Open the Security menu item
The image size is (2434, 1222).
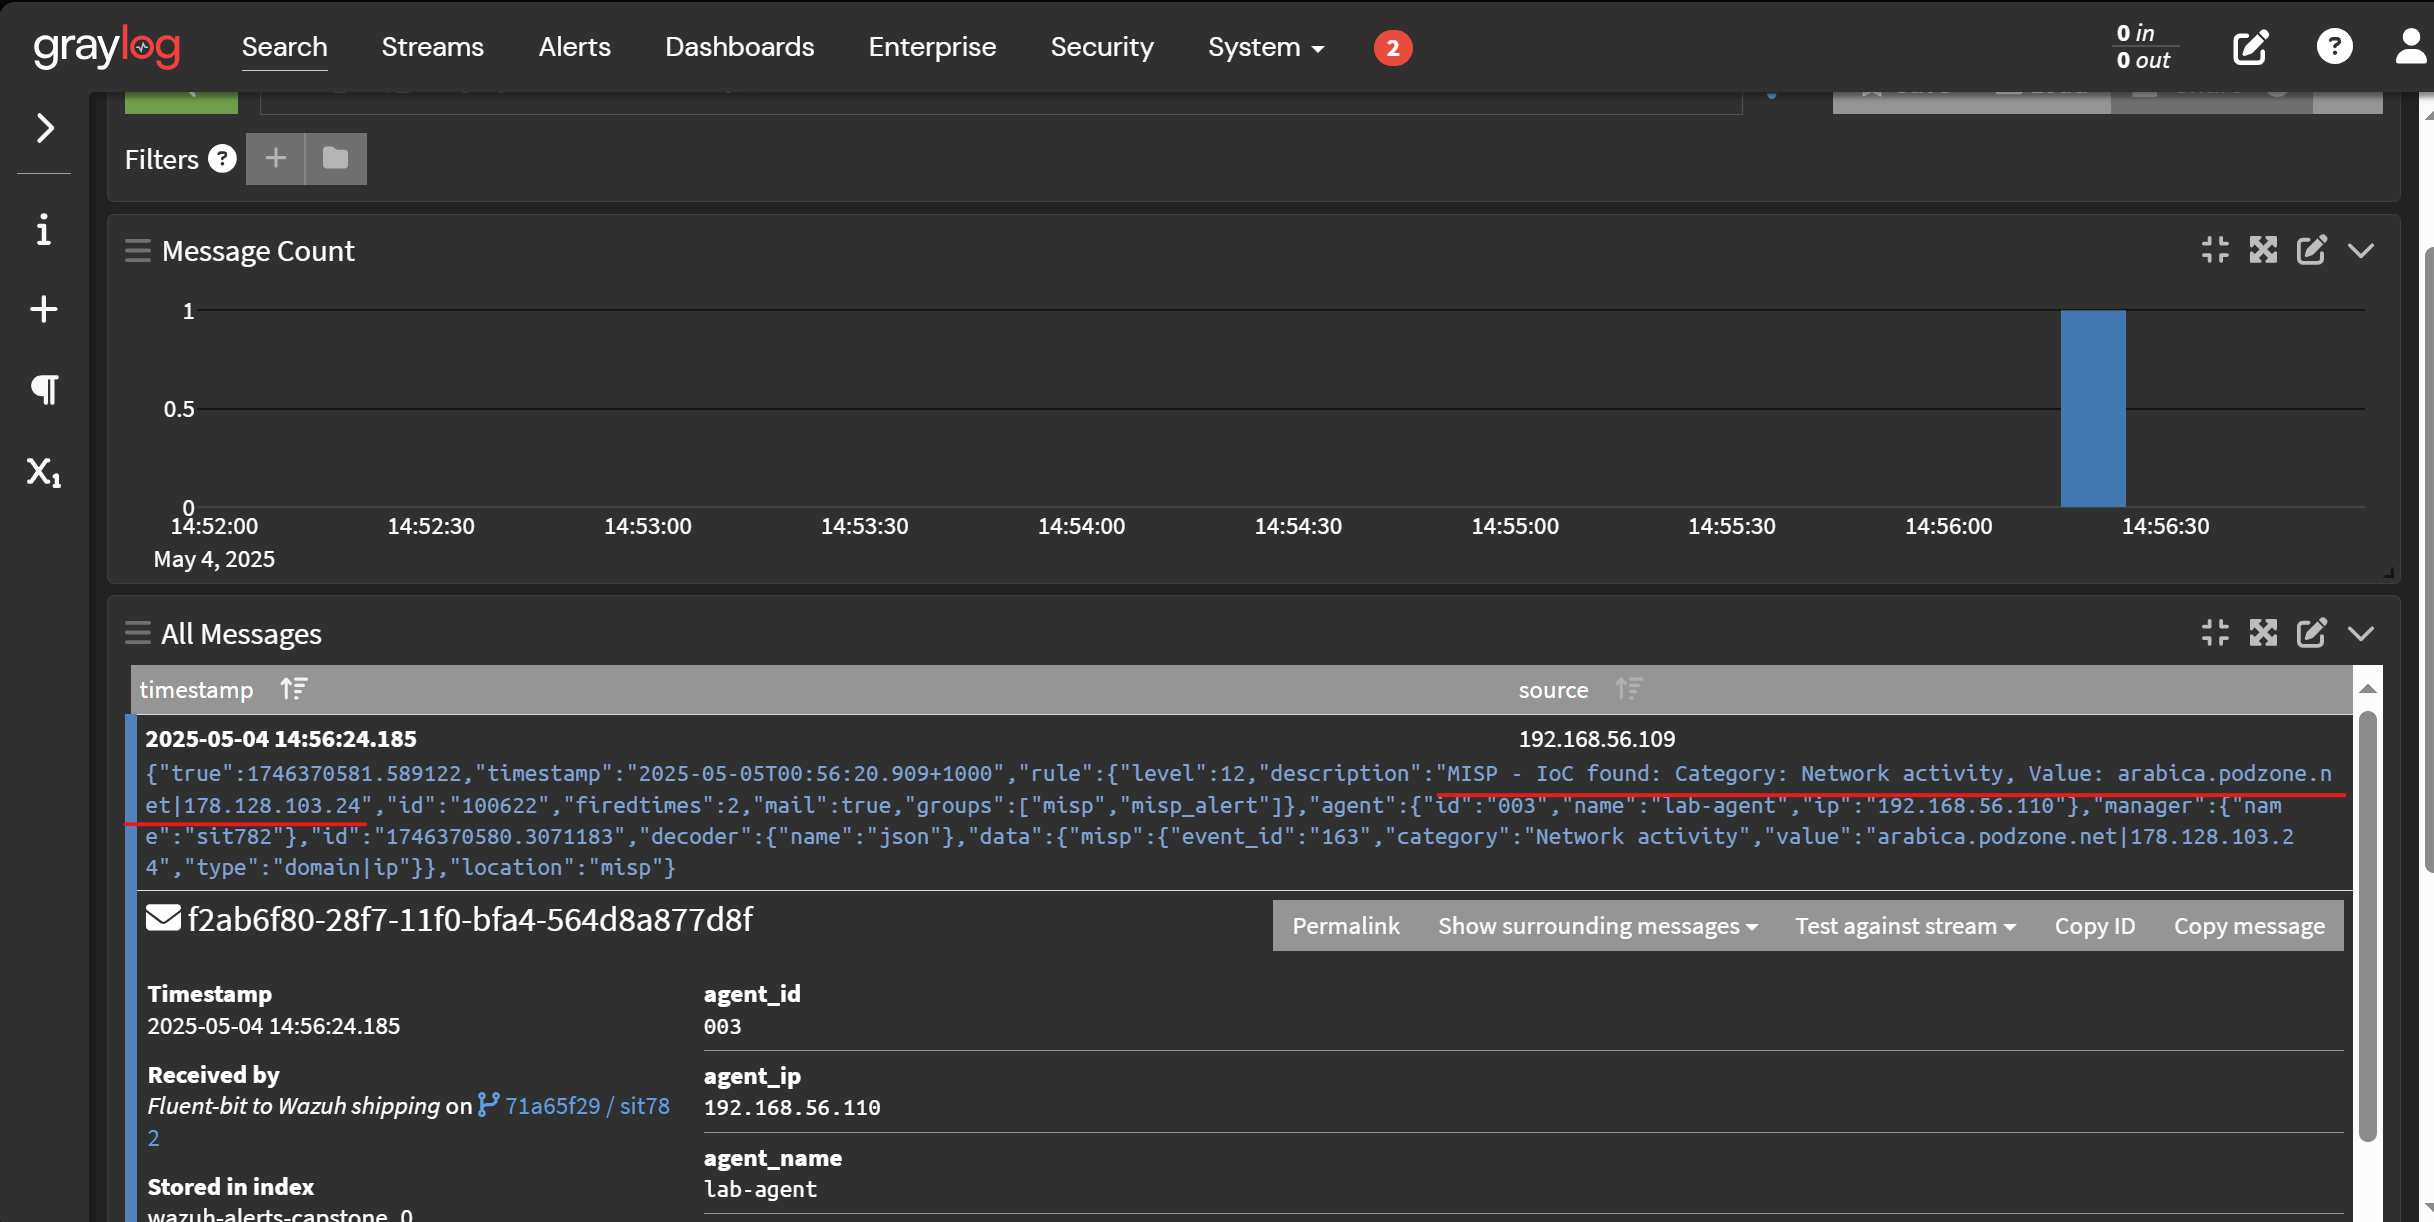pyautogui.click(x=1102, y=47)
